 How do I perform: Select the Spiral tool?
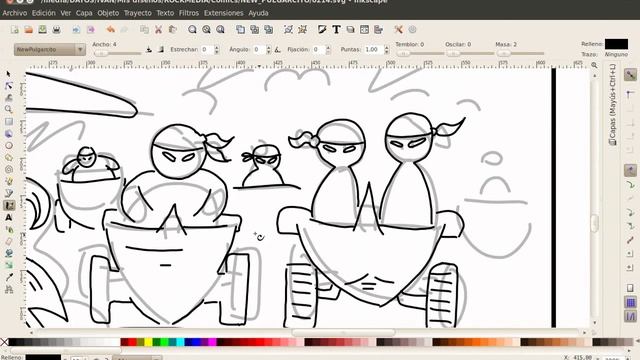click(x=9, y=169)
